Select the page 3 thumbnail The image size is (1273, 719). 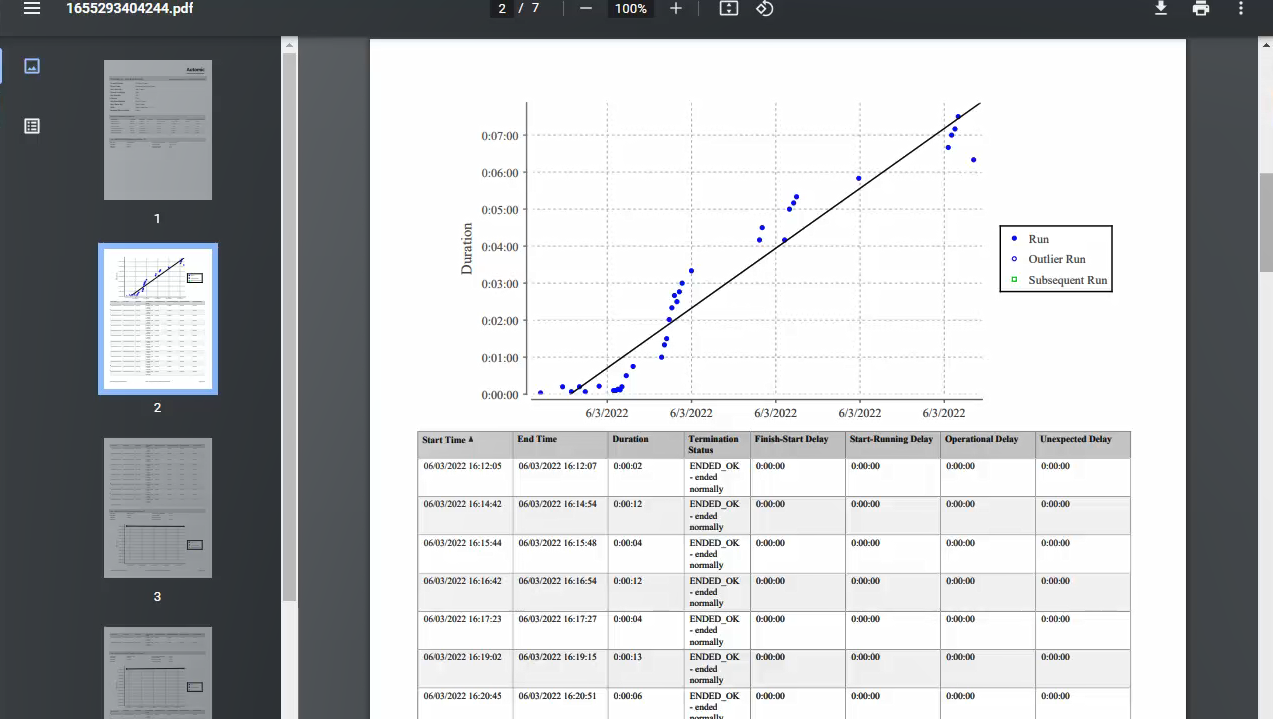[x=158, y=508]
